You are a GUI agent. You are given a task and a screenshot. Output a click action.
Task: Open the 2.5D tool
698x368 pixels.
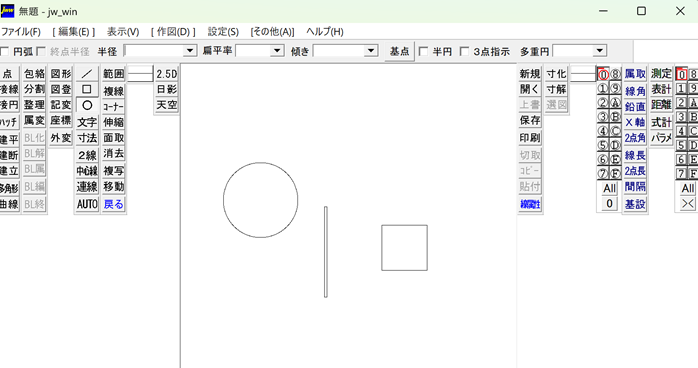tap(166, 74)
